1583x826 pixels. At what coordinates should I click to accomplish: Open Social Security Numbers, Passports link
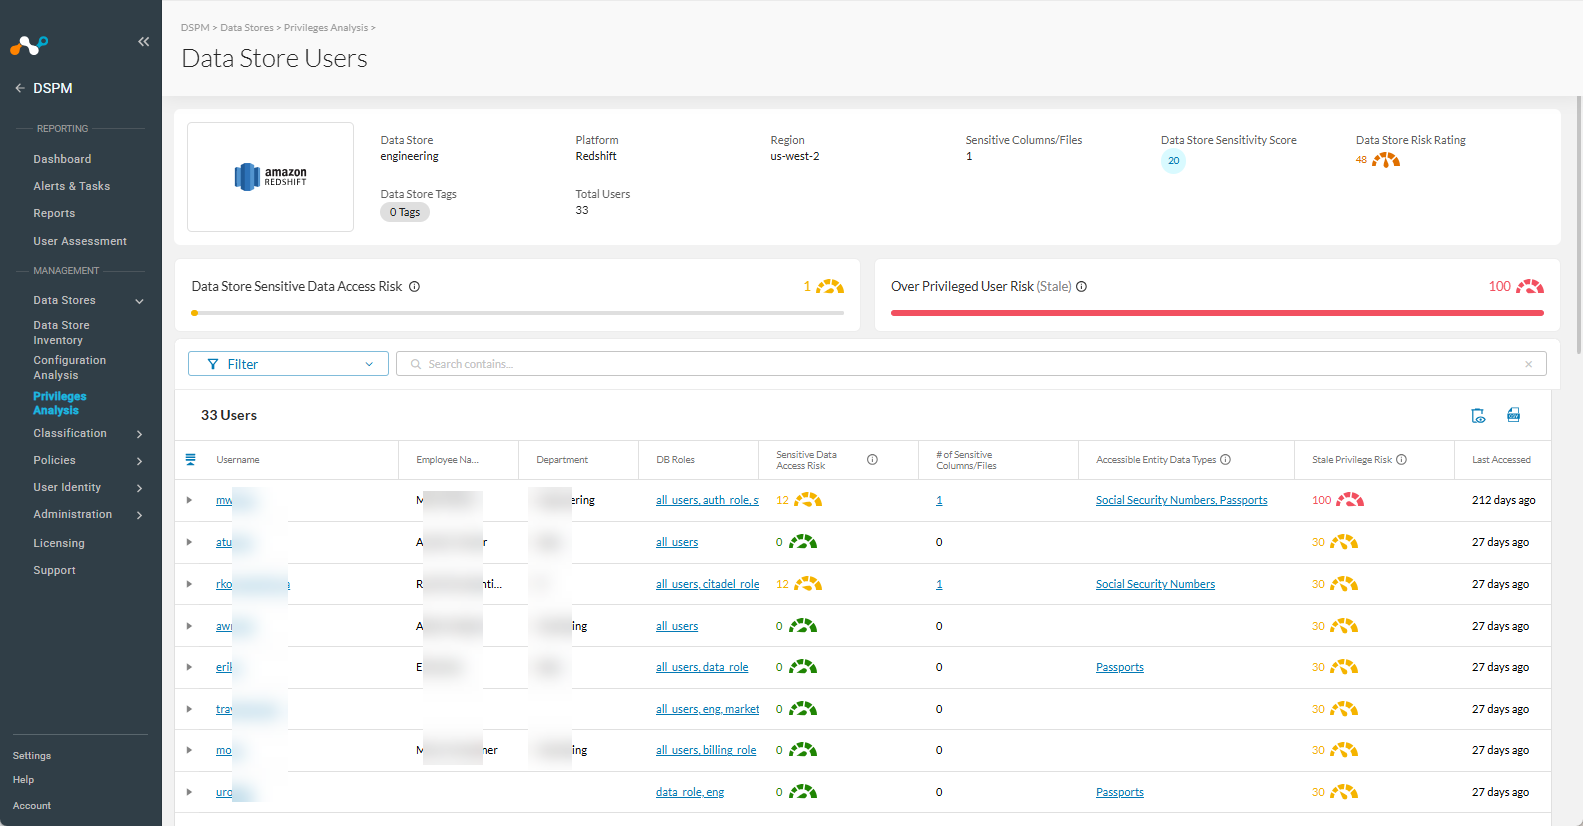click(1181, 500)
